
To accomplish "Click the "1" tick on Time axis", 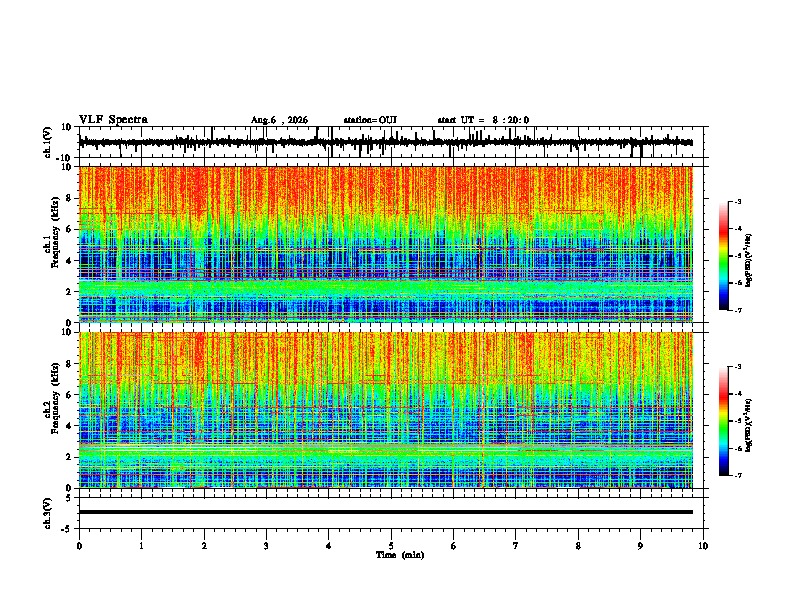I will (141, 546).
